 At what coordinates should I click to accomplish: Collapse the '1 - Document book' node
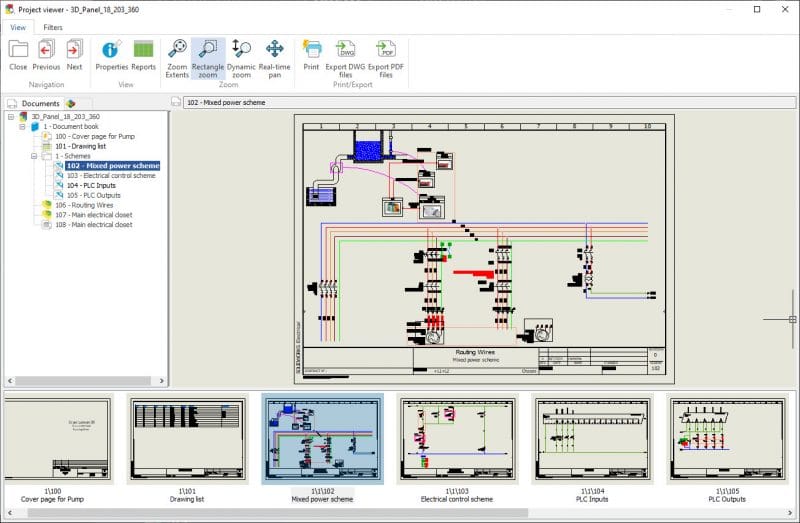[22, 127]
